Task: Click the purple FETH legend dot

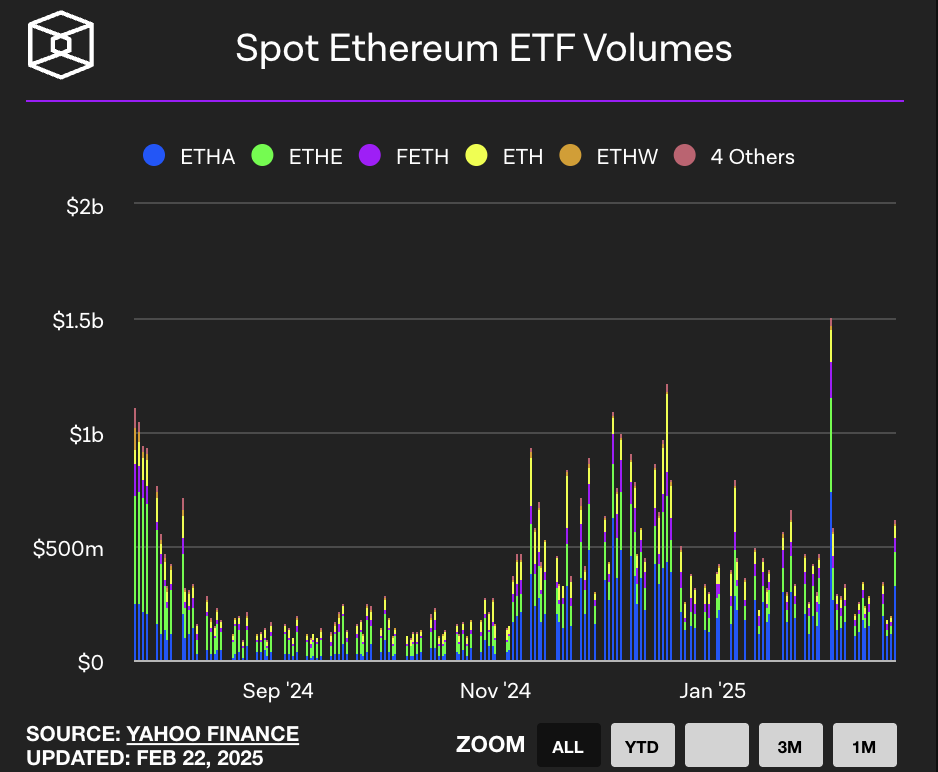Action: click(x=370, y=156)
